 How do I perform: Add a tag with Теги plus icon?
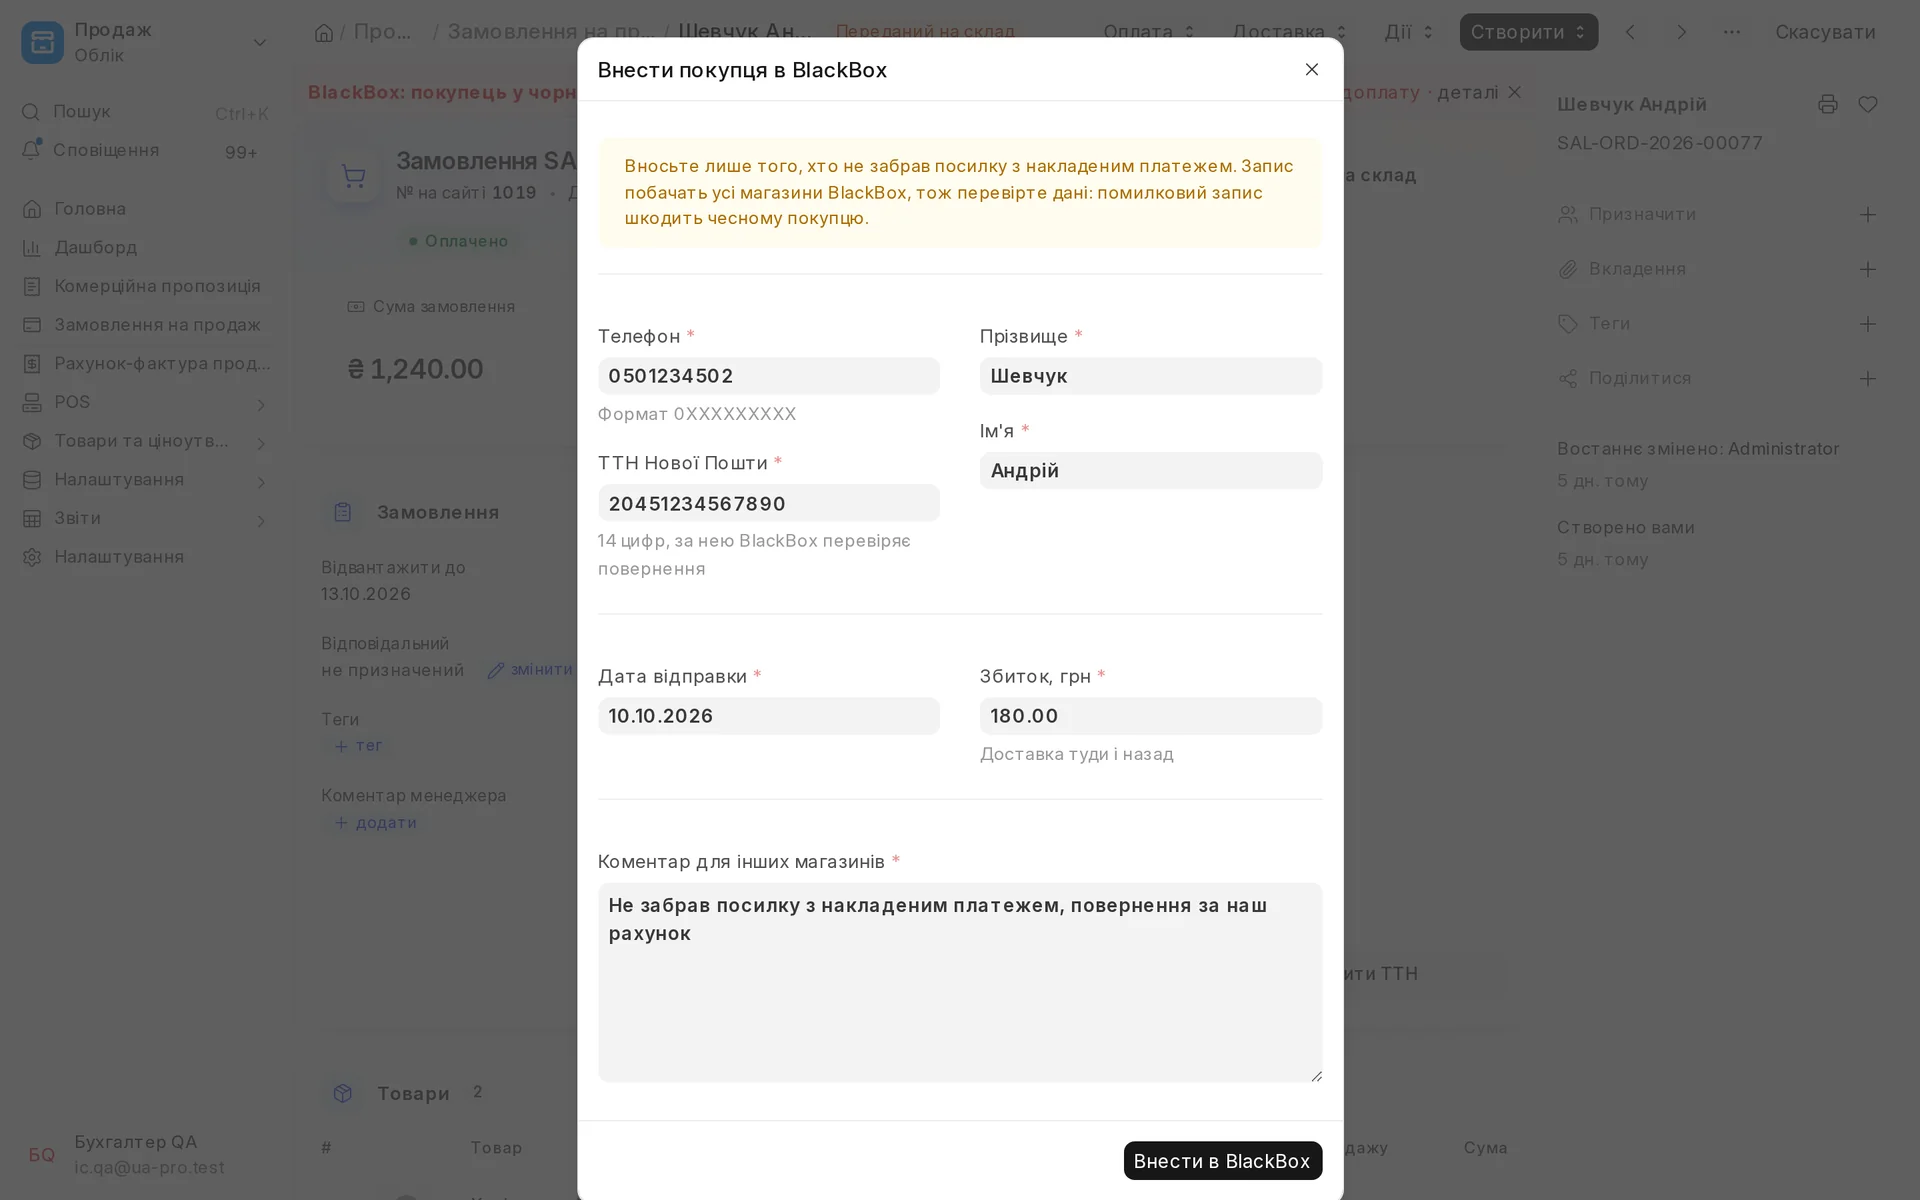click(1867, 324)
